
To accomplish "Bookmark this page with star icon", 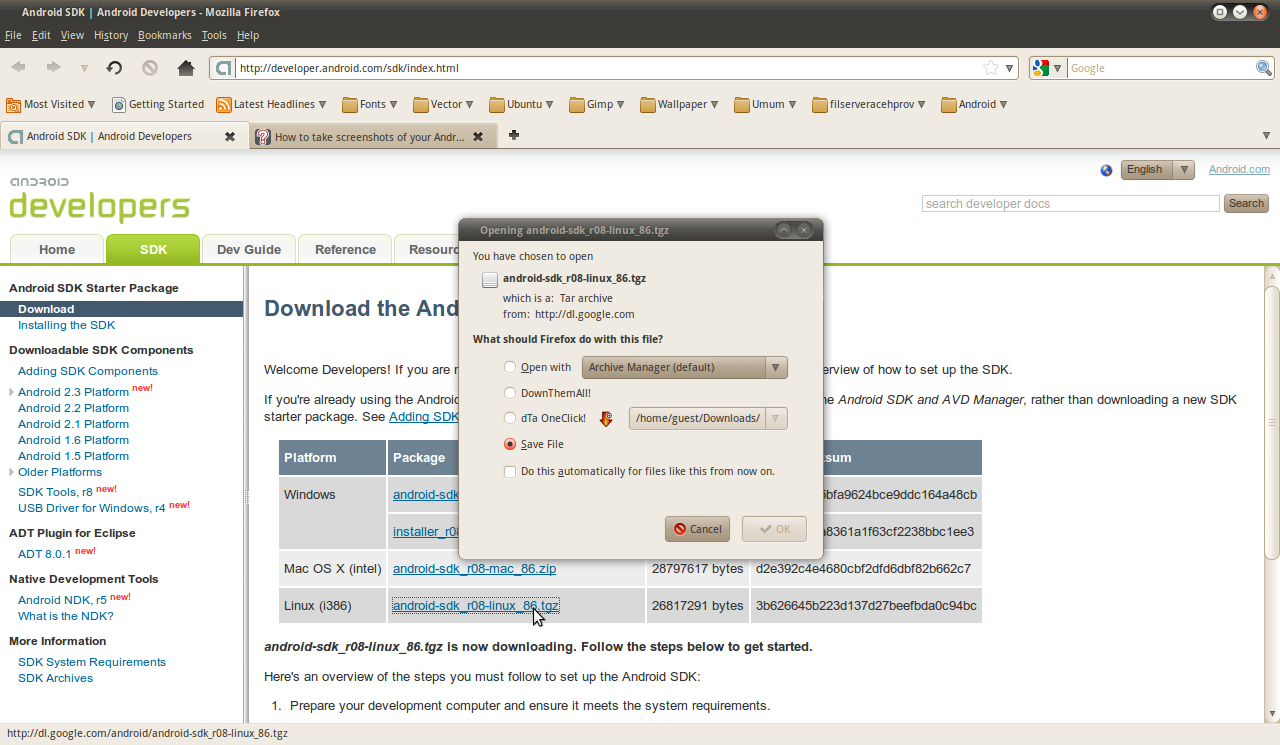I will click(x=991, y=68).
